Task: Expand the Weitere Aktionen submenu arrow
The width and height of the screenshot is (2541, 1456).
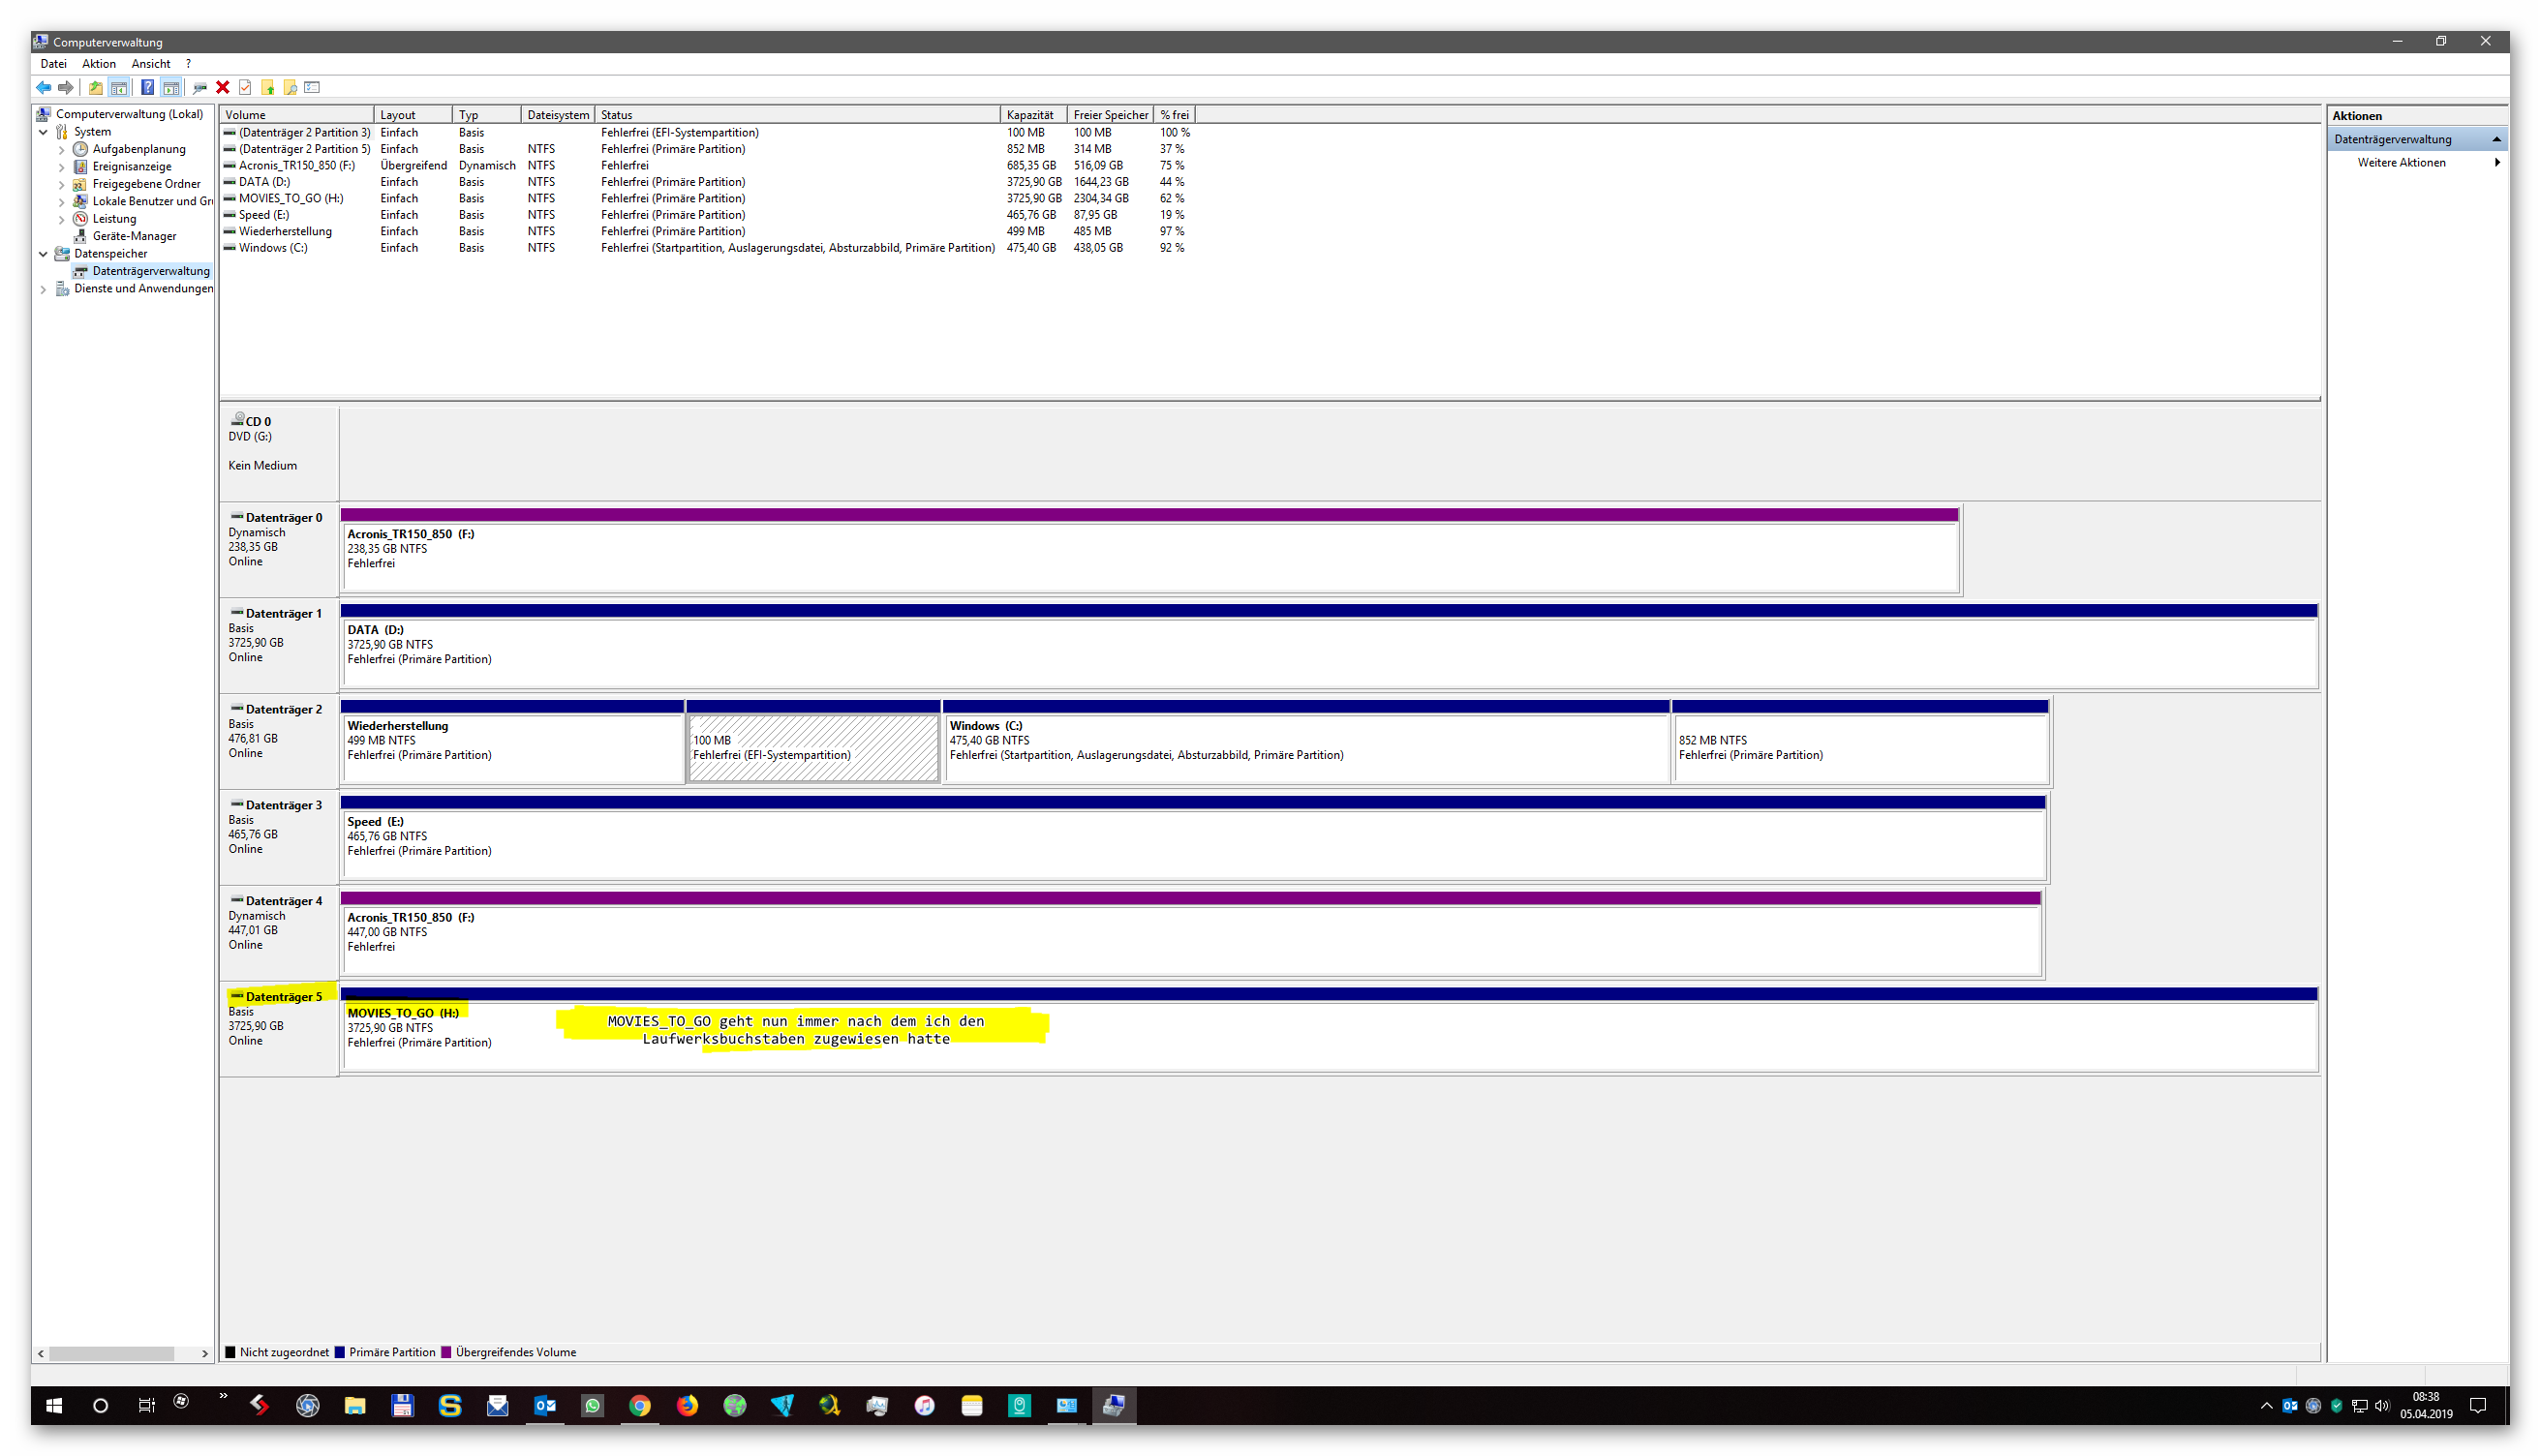Action: [2497, 163]
